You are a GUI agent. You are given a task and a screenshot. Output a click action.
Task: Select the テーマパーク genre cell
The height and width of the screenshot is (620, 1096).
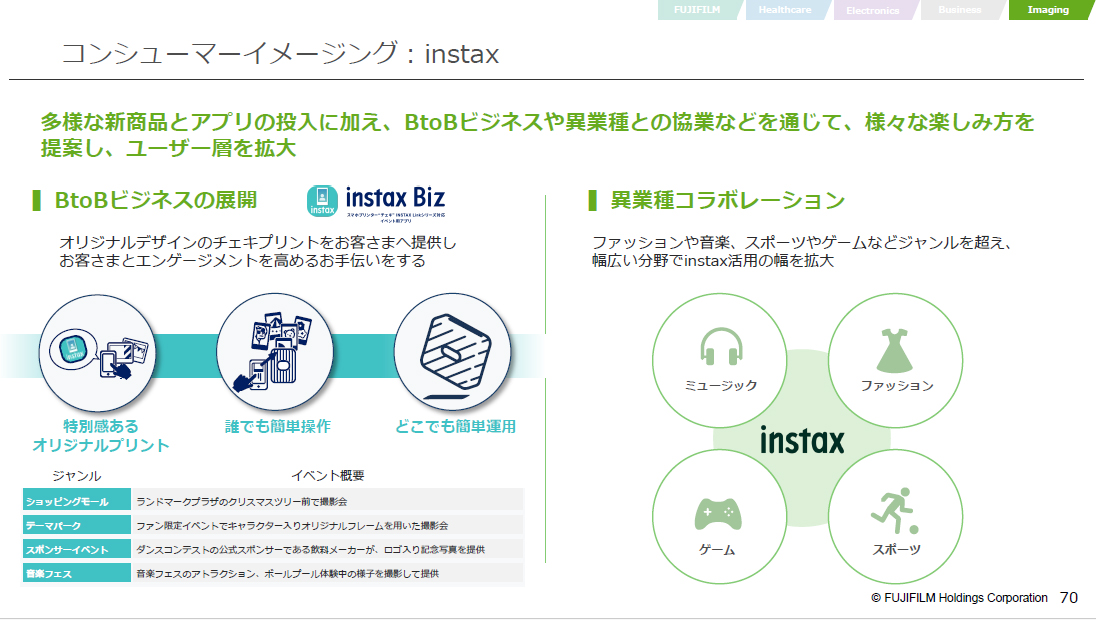point(77,525)
